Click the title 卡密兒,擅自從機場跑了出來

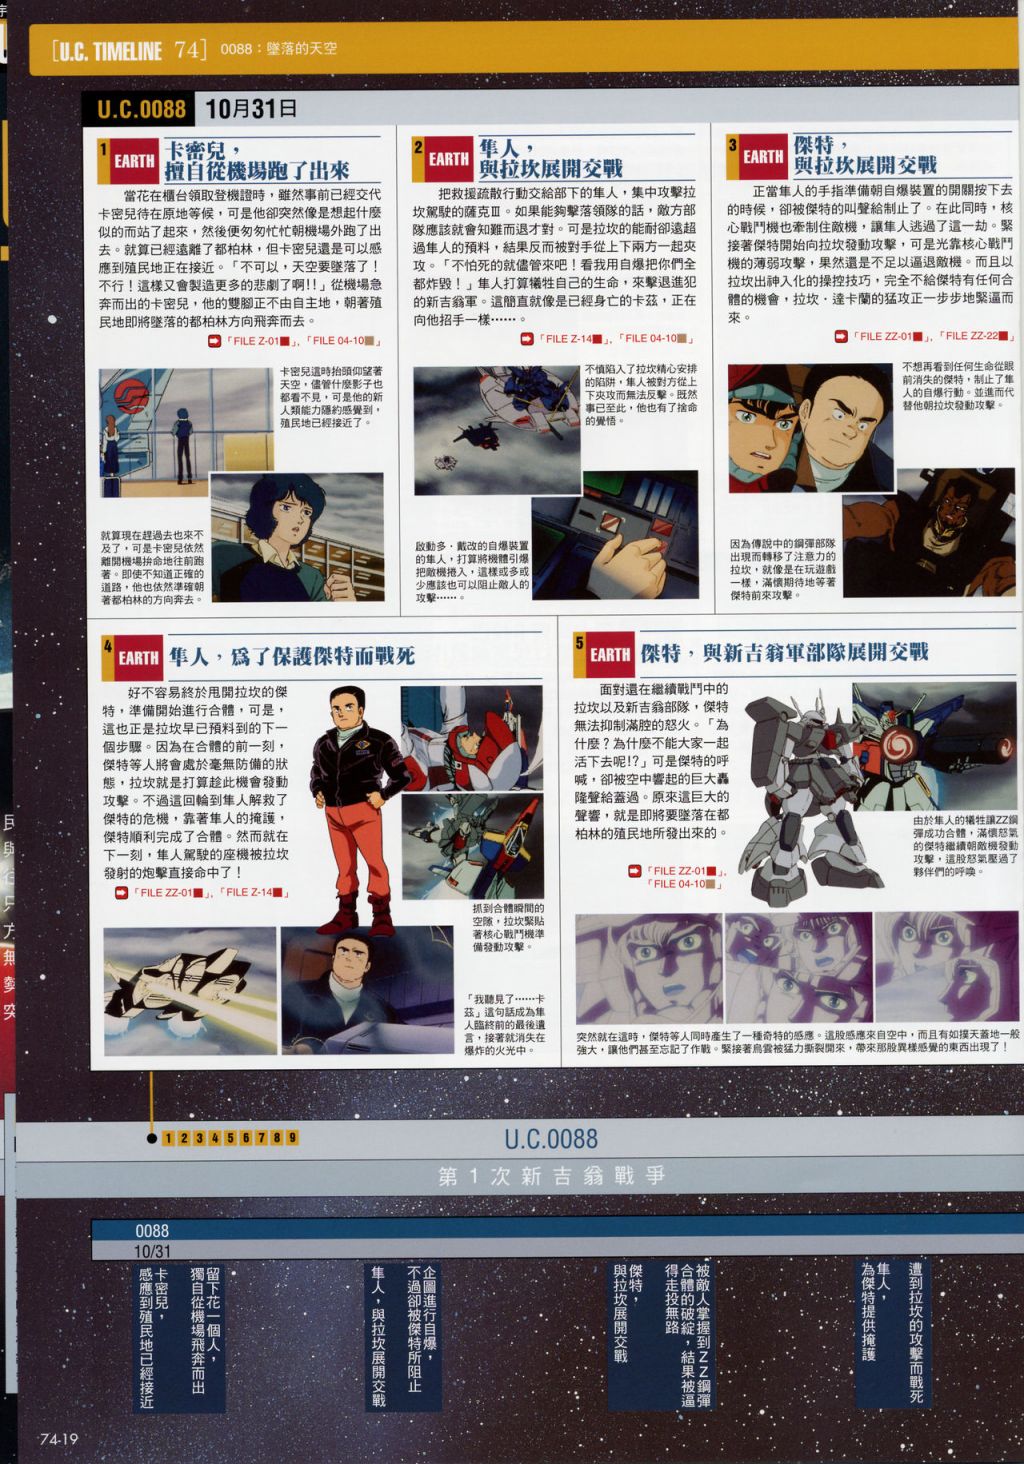coord(256,161)
